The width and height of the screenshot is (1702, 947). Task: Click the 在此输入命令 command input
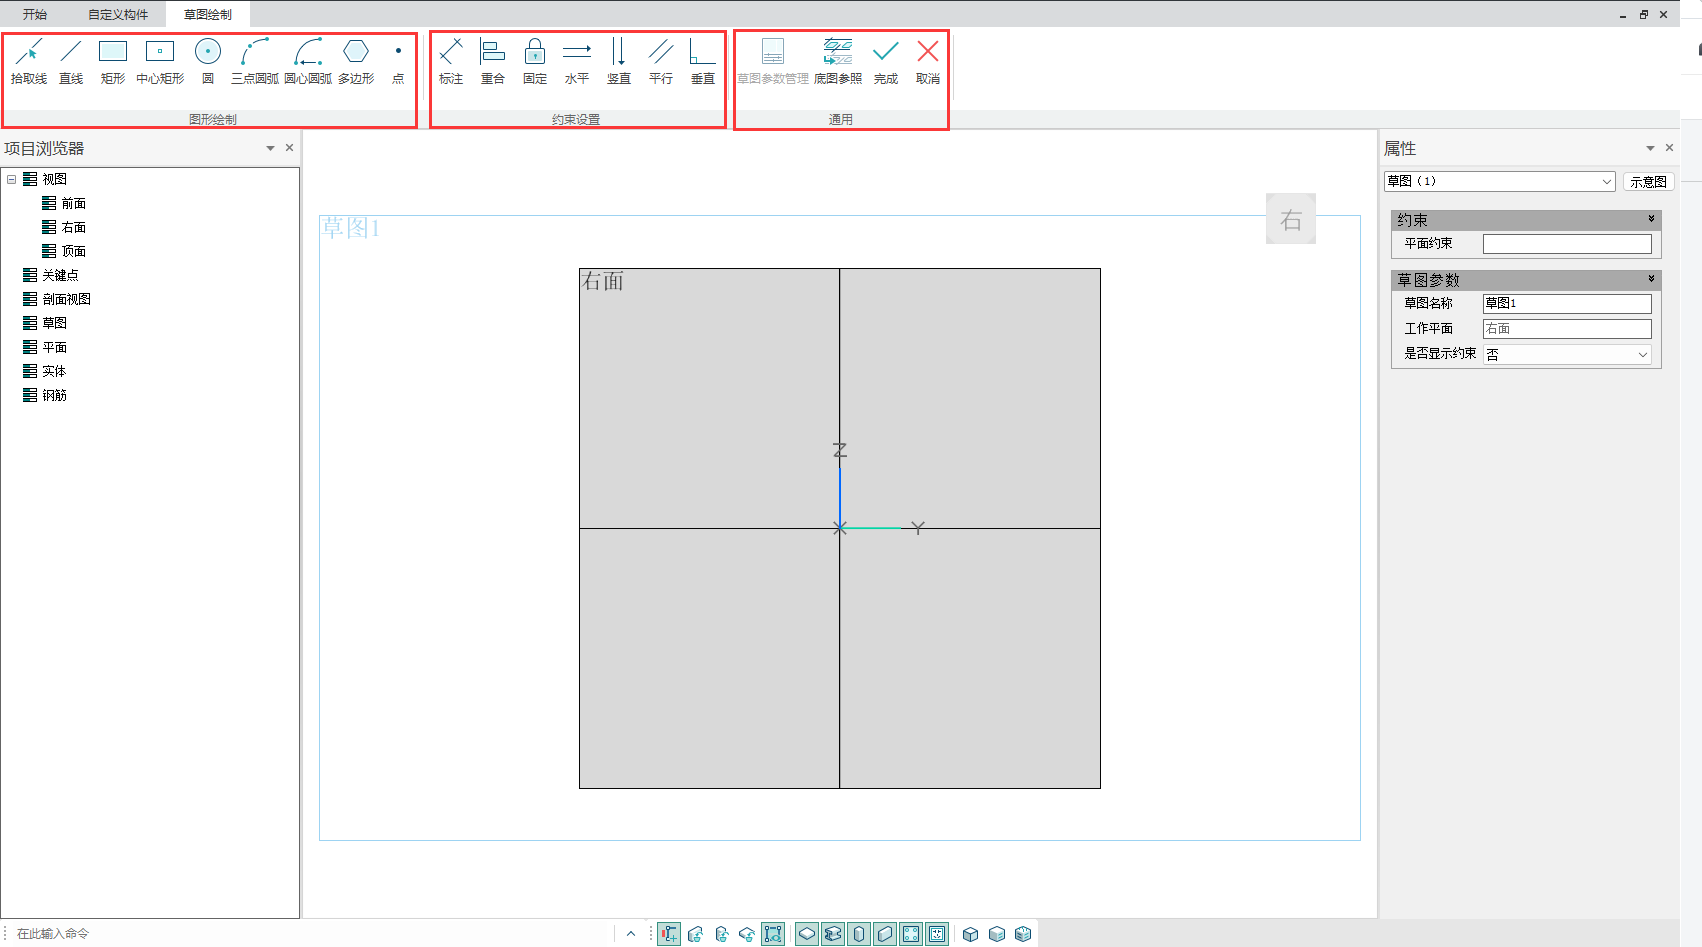point(310,934)
